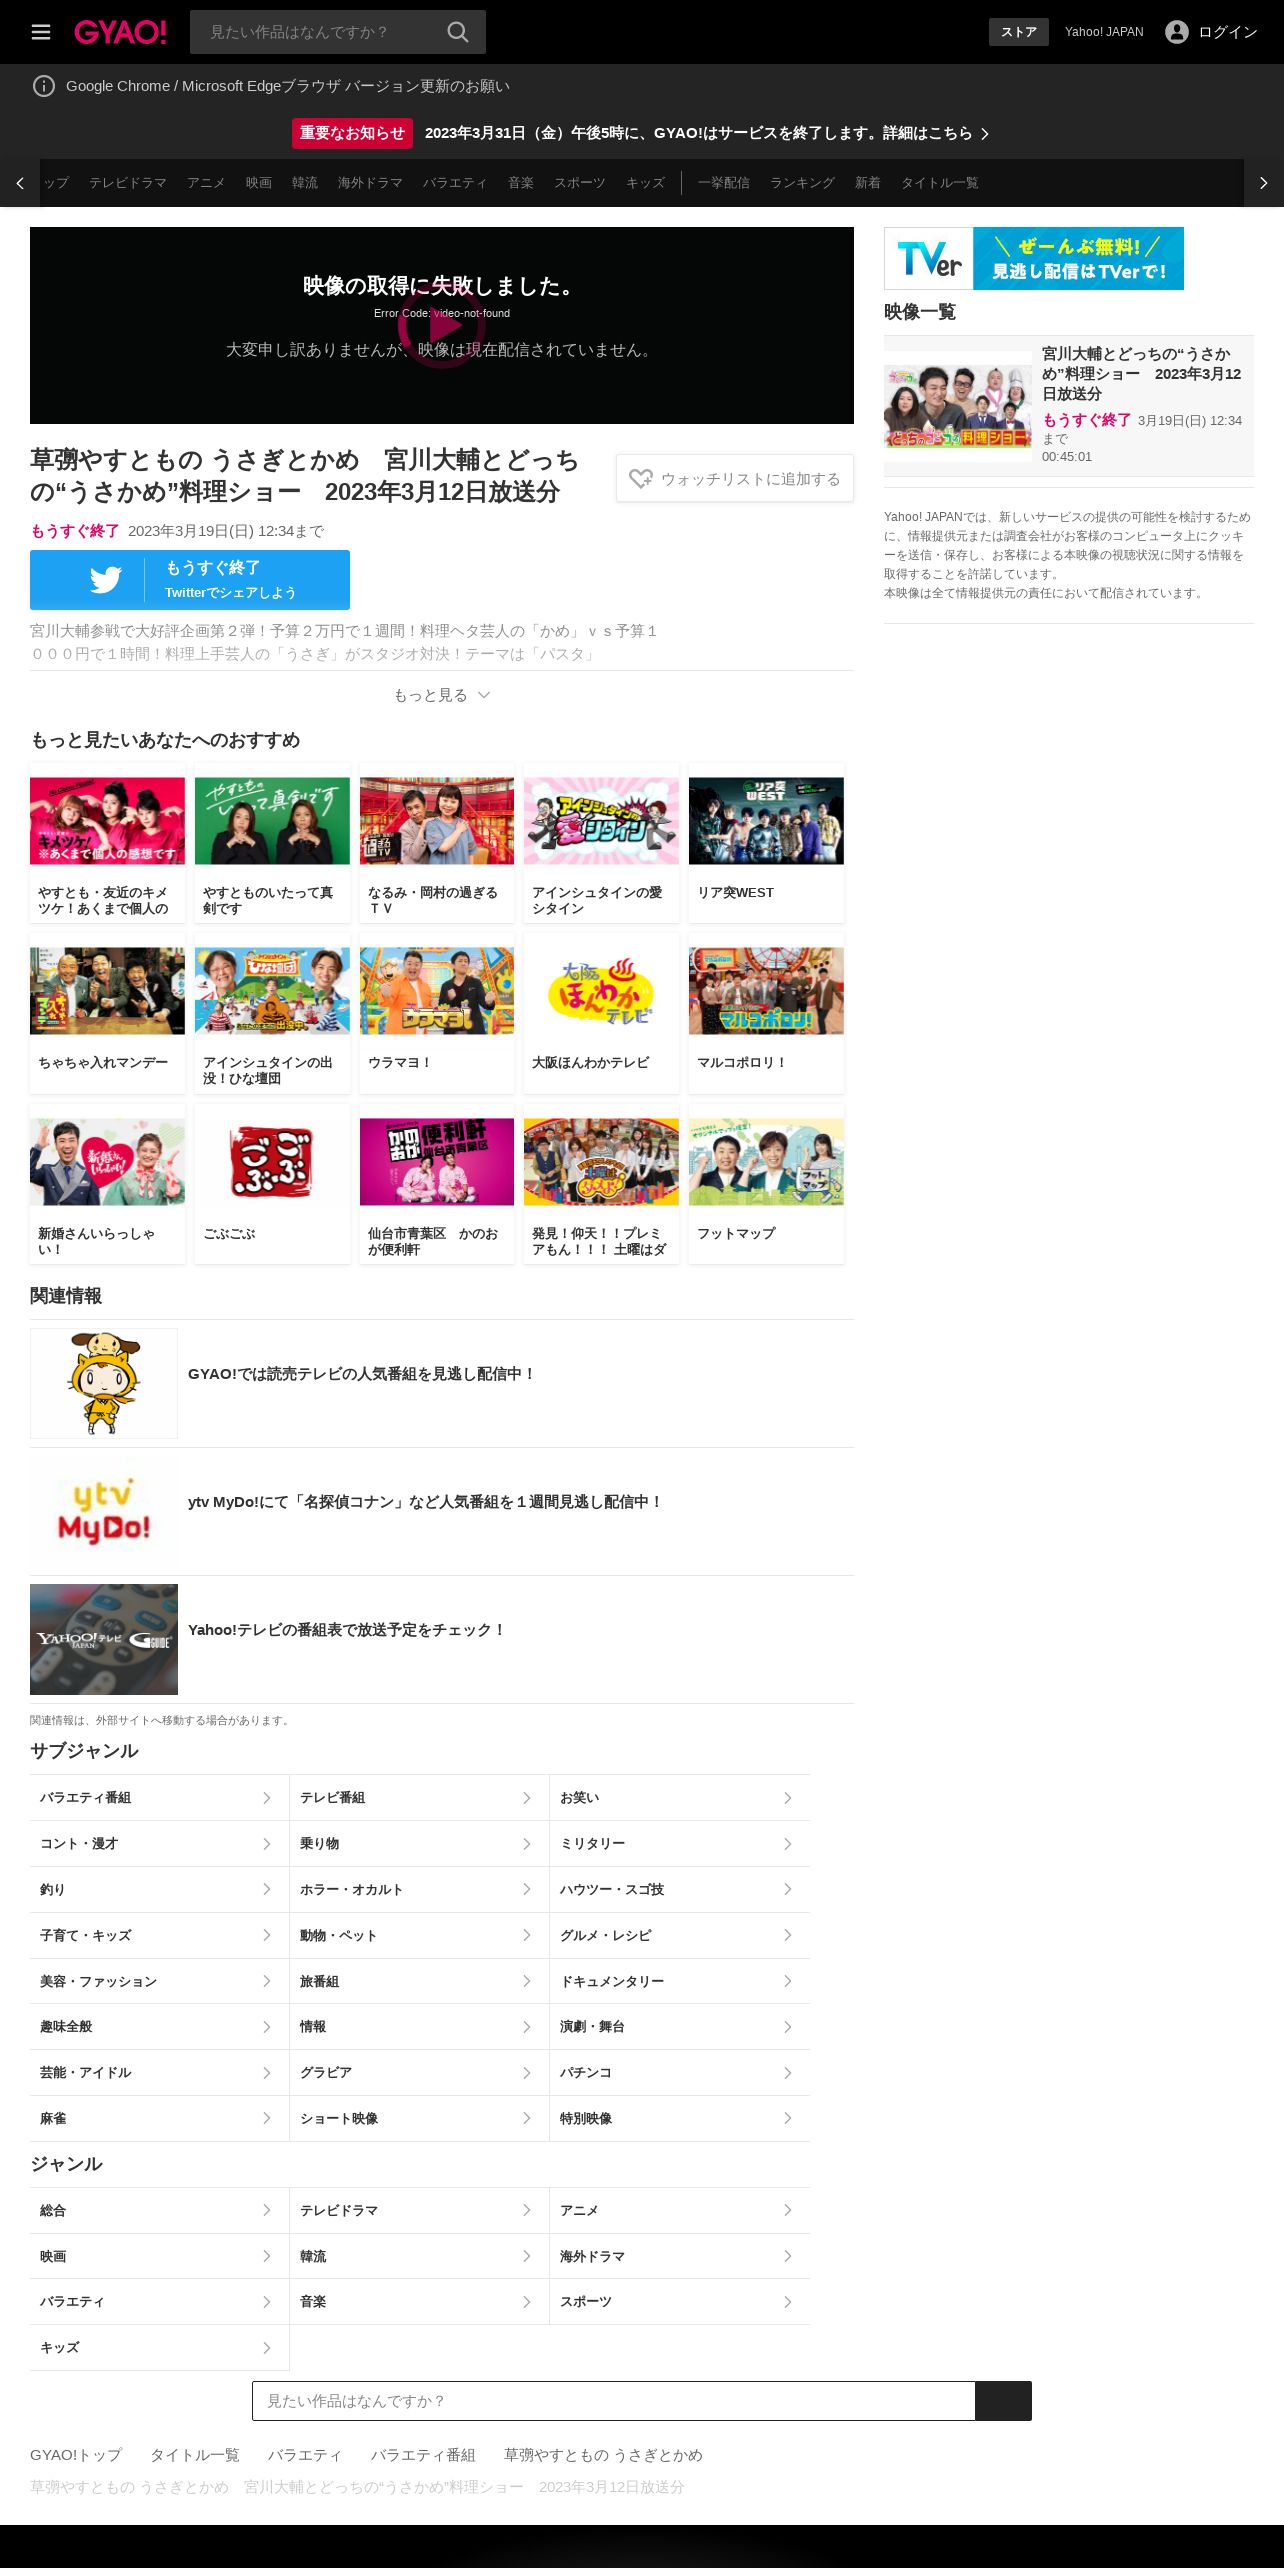Open the 総合 genre row
Image resolution: width=1284 pixels, height=2568 pixels.
159,2210
